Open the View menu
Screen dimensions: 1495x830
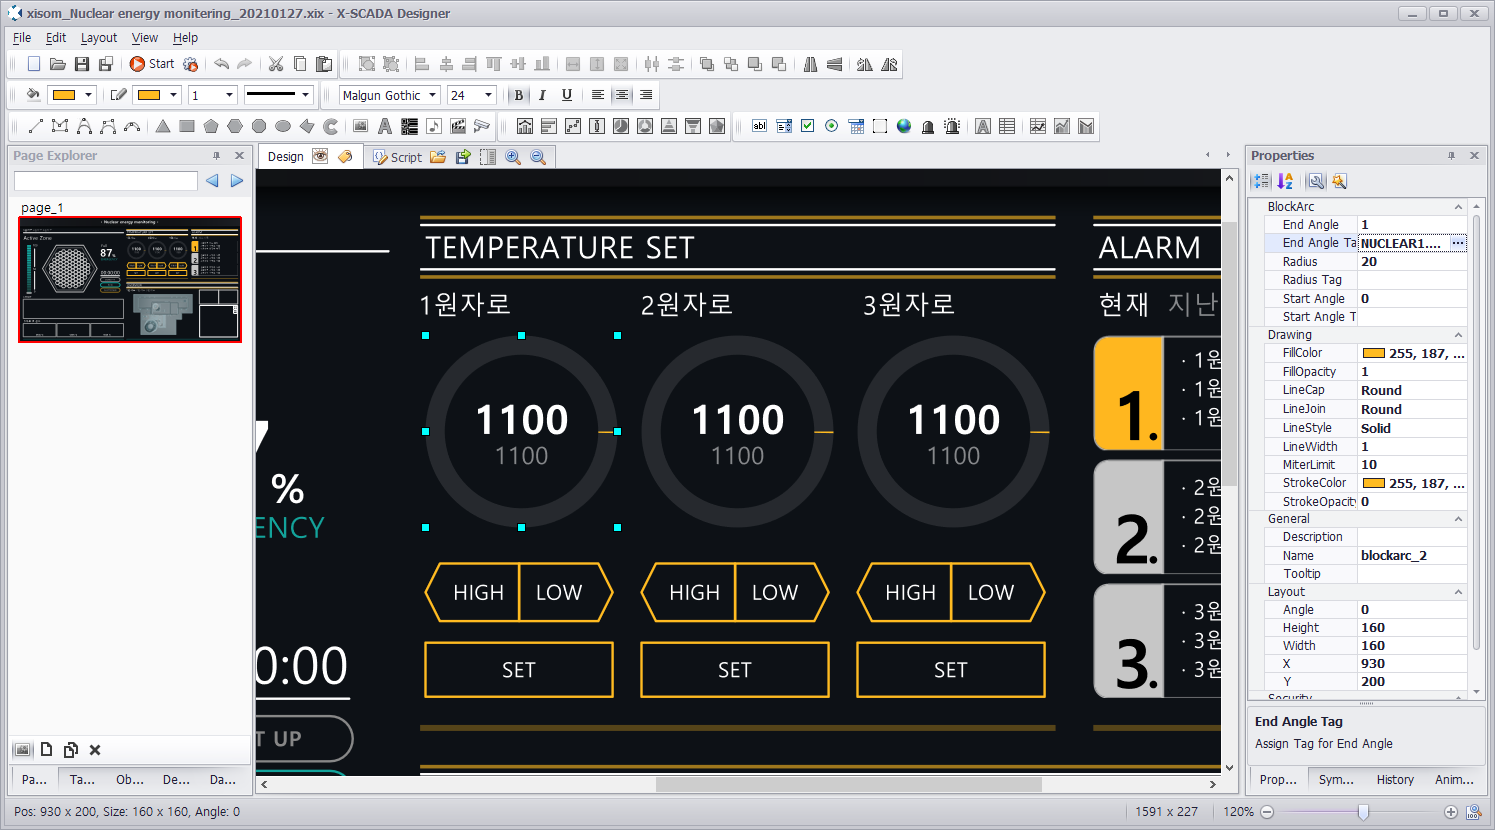[145, 38]
